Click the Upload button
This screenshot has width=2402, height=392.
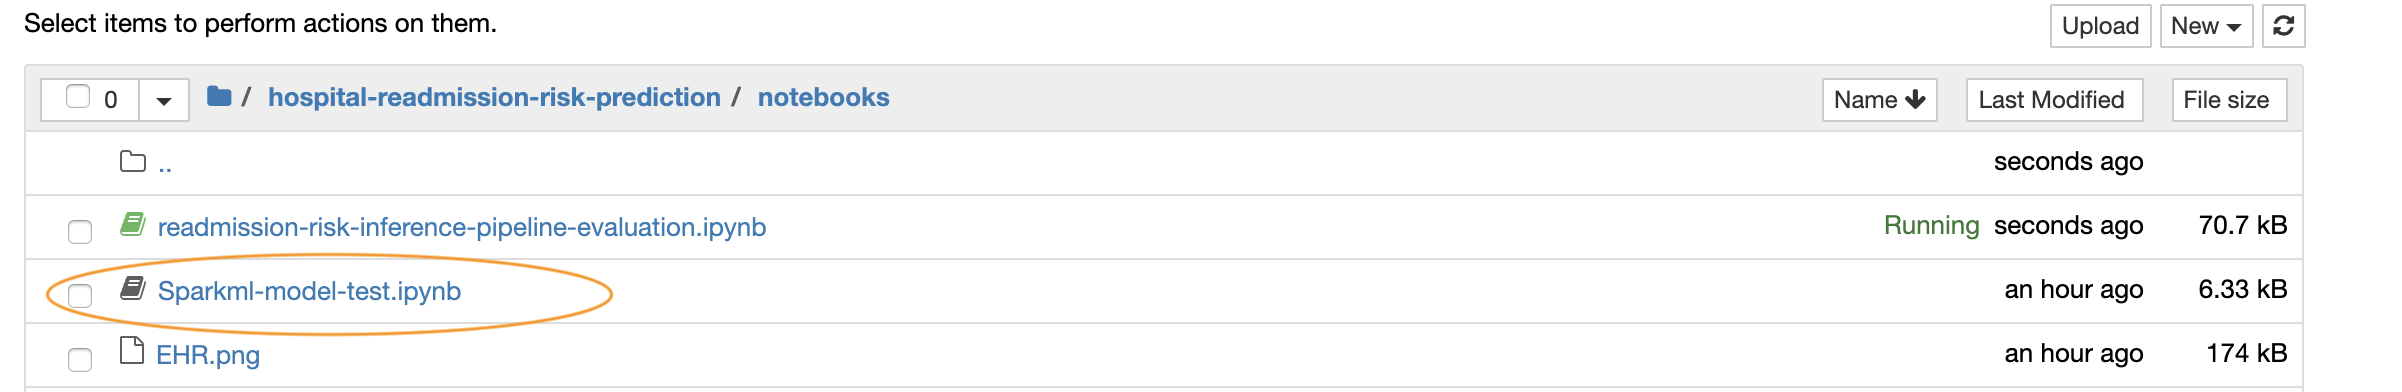(2100, 26)
